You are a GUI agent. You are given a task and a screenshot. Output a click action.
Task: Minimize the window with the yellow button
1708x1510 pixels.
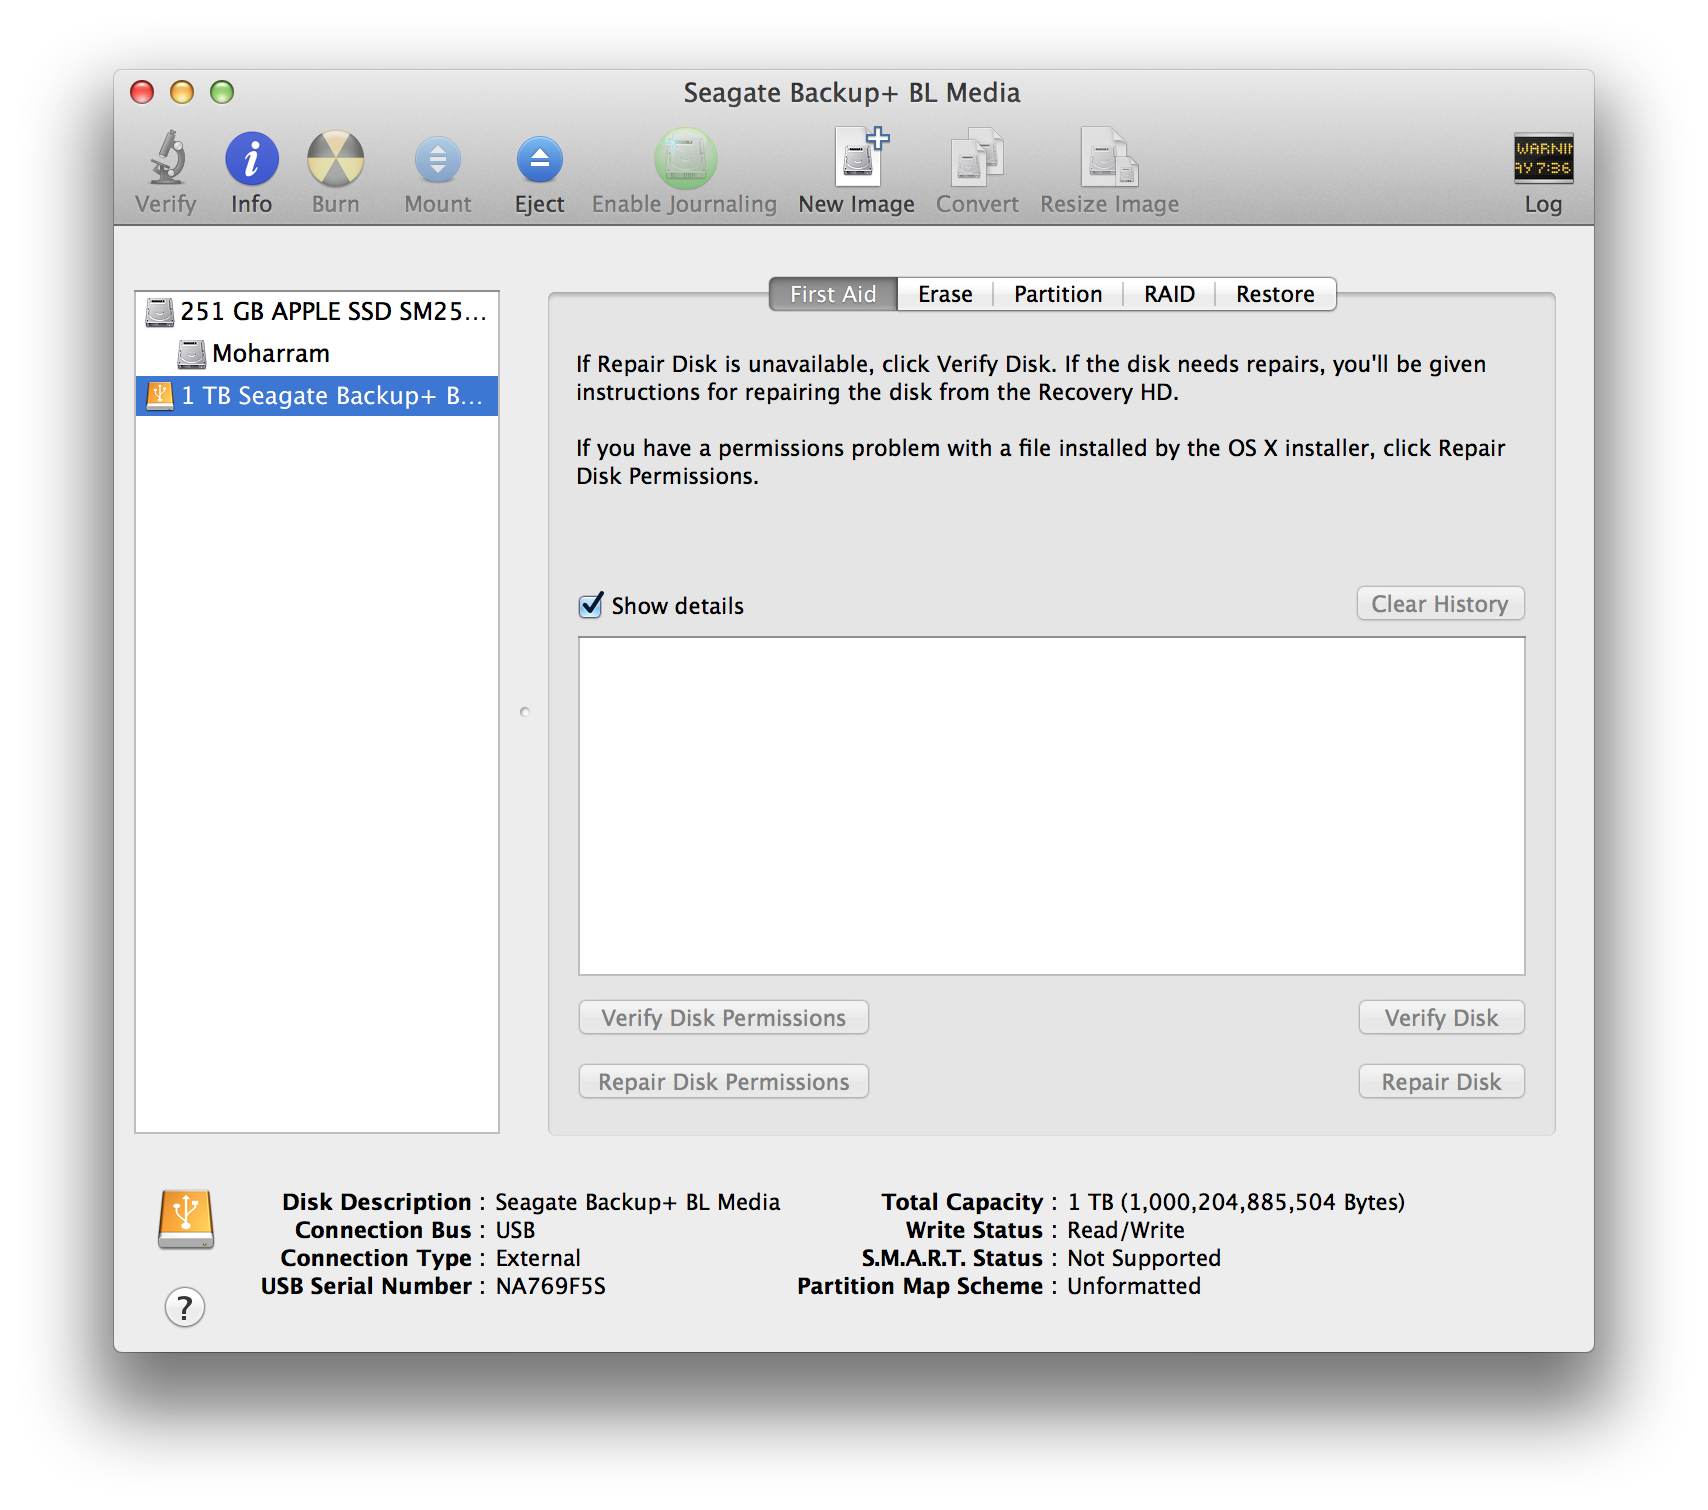pyautogui.click(x=182, y=92)
